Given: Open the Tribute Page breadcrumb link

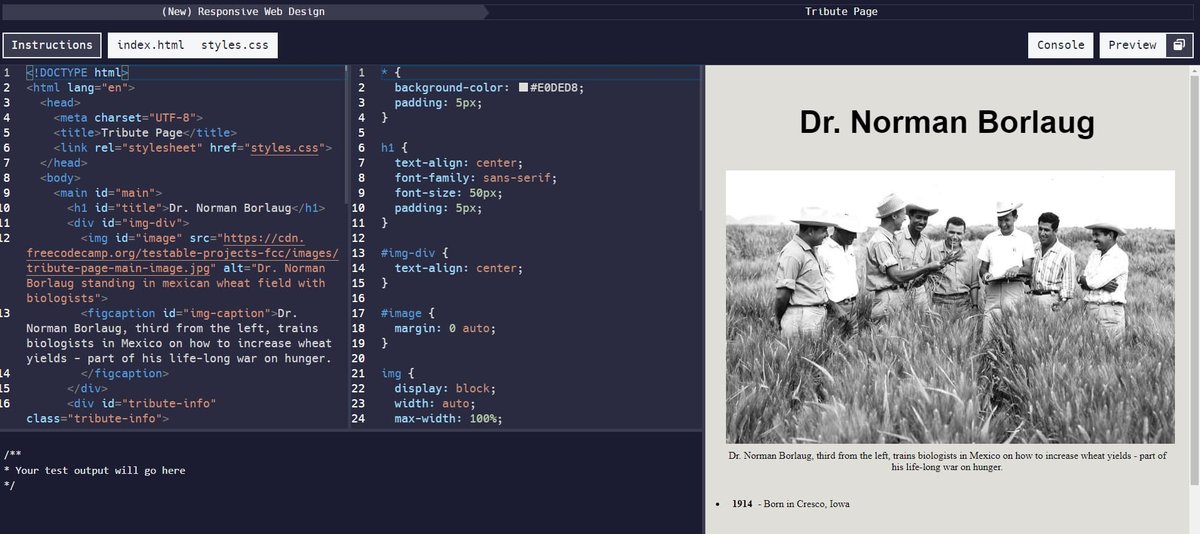Looking at the screenshot, I should pos(841,12).
